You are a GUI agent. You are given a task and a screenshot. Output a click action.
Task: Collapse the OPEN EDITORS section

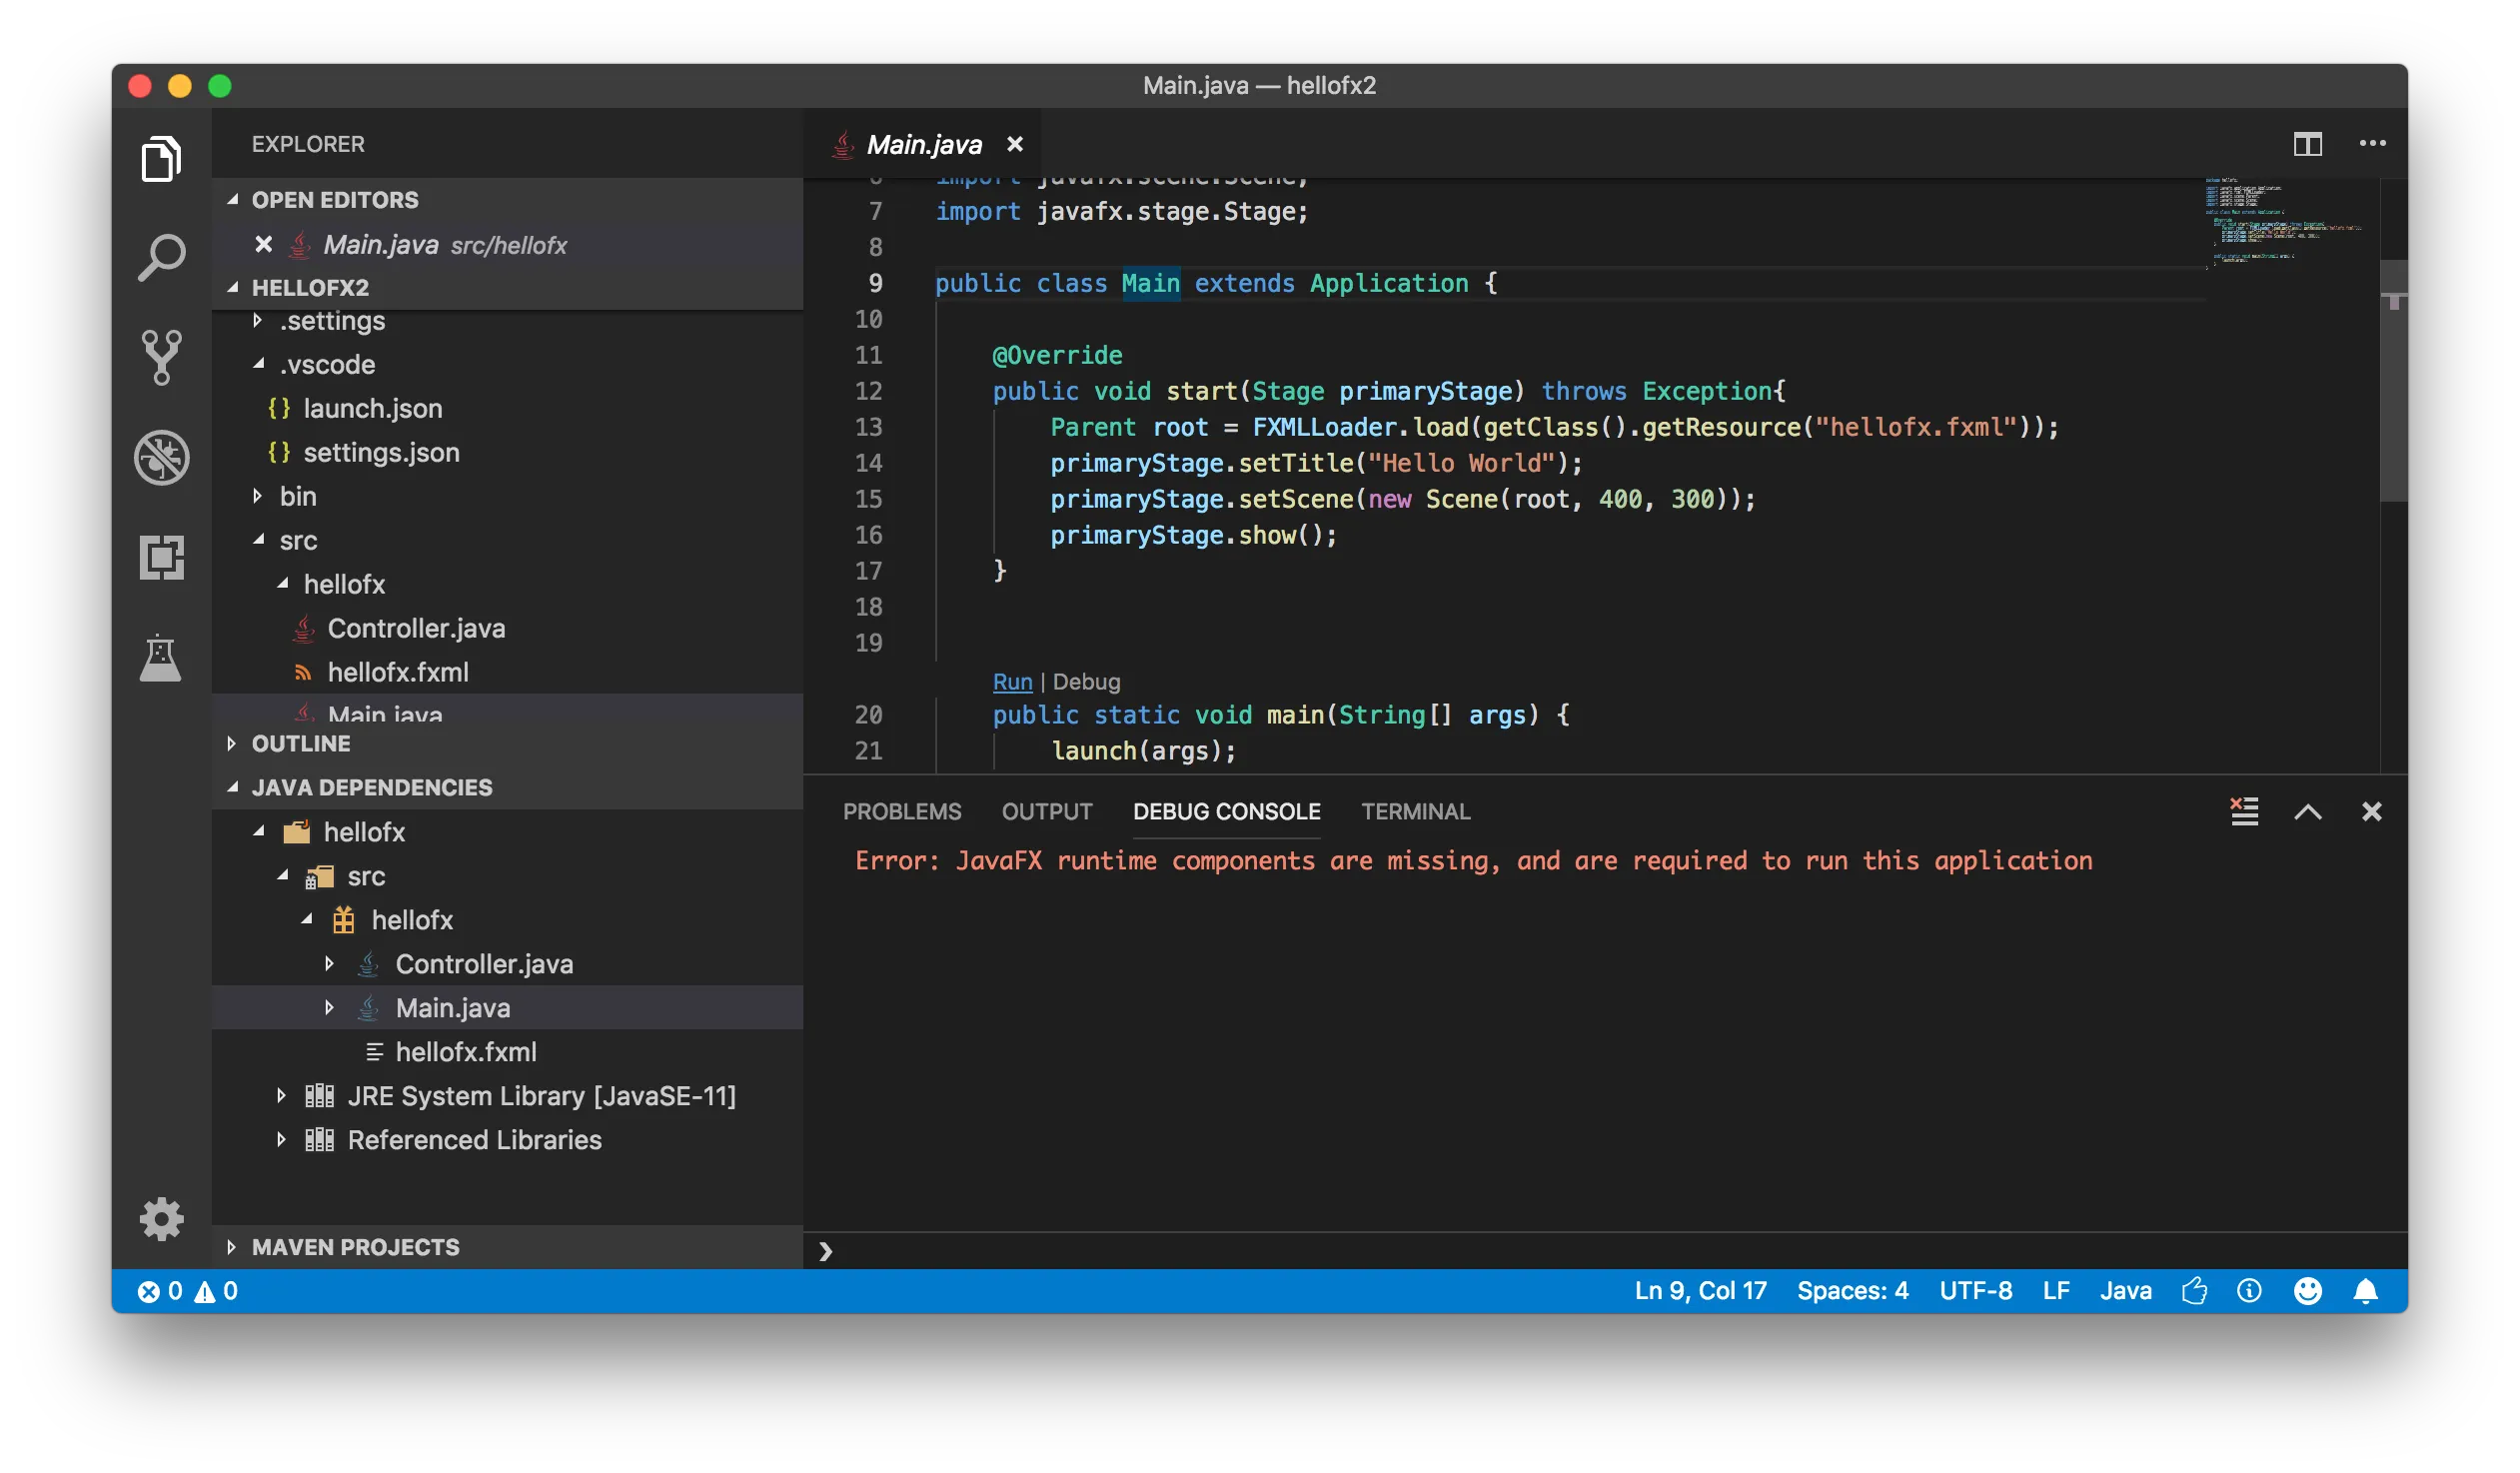click(334, 200)
